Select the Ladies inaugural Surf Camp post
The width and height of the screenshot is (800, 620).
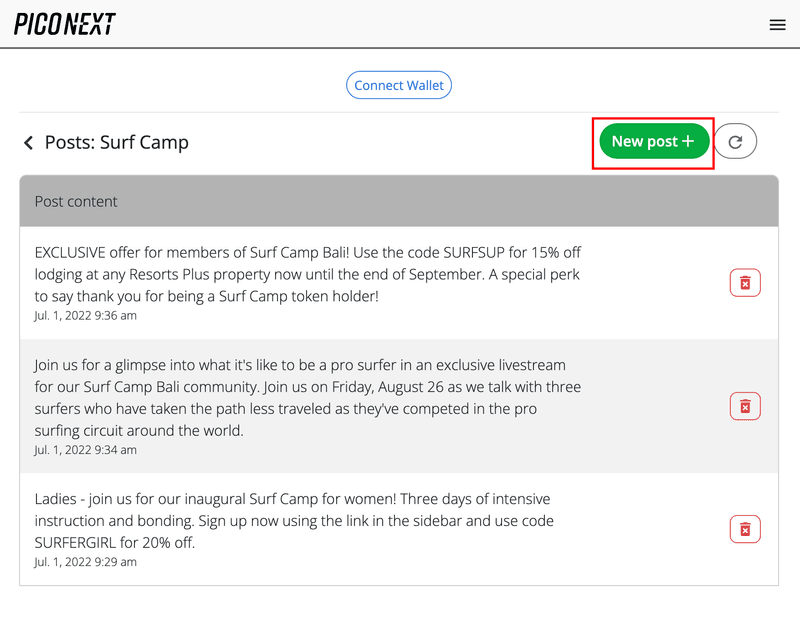pos(294,520)
